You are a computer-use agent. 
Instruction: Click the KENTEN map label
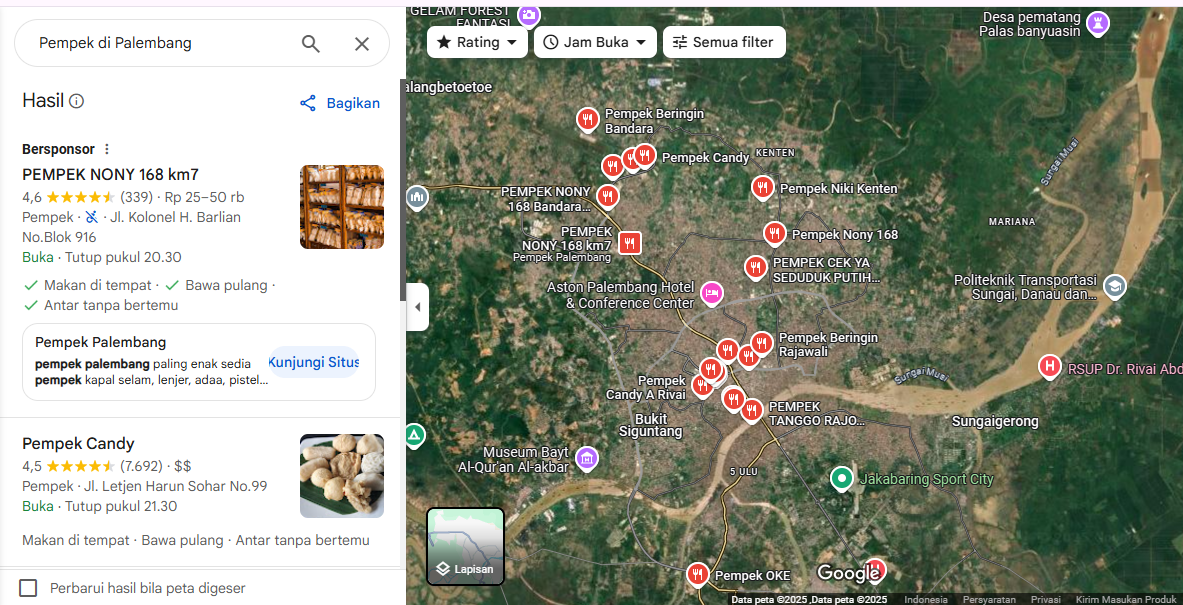[x=775, y=152]
